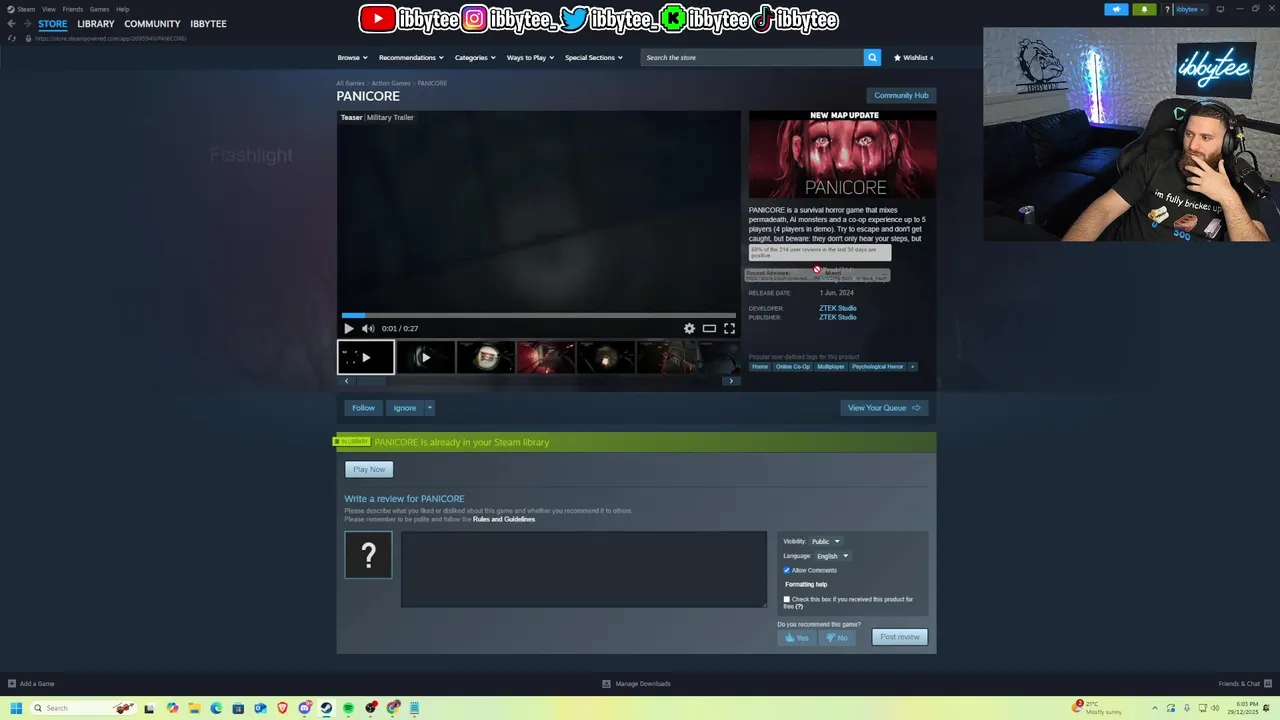Play the trailer video
Viewport: 1280px width, 720px height.
(x=348, y=328)
